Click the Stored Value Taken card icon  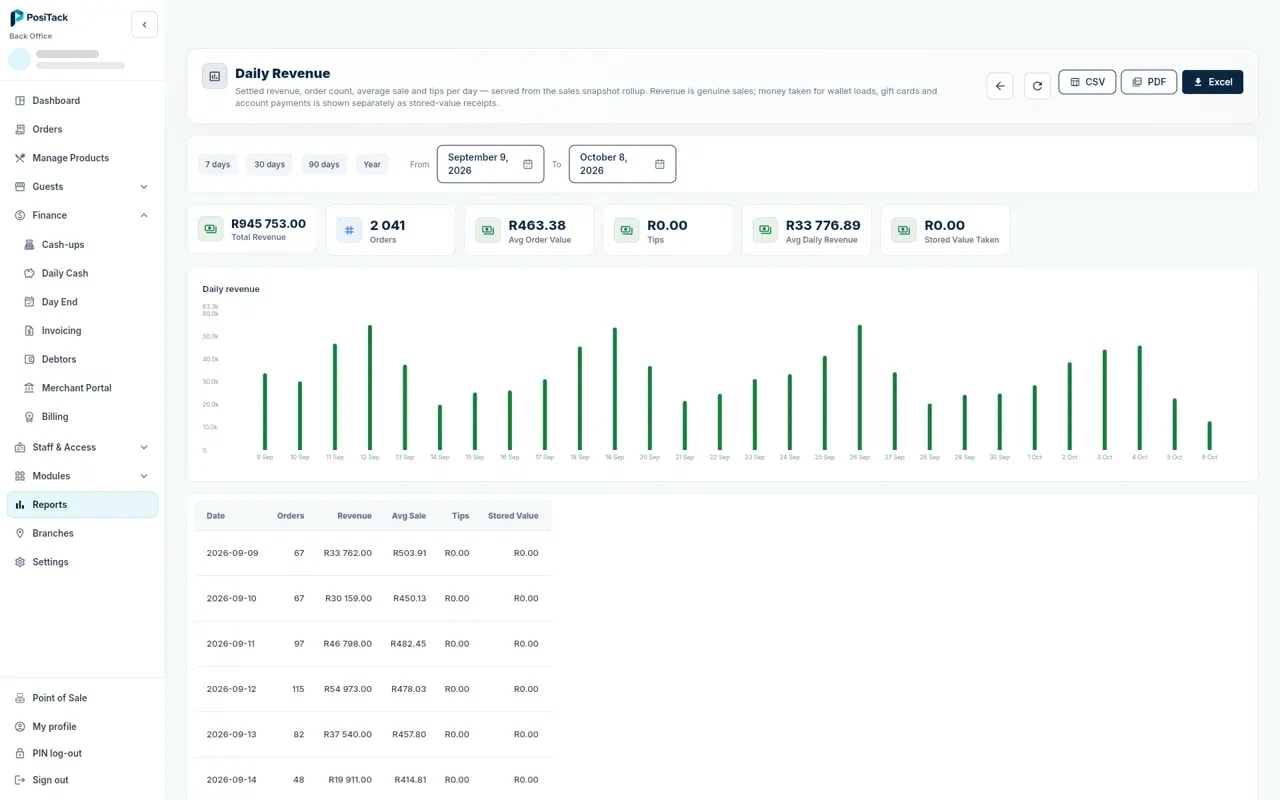(x=904, y=230)
